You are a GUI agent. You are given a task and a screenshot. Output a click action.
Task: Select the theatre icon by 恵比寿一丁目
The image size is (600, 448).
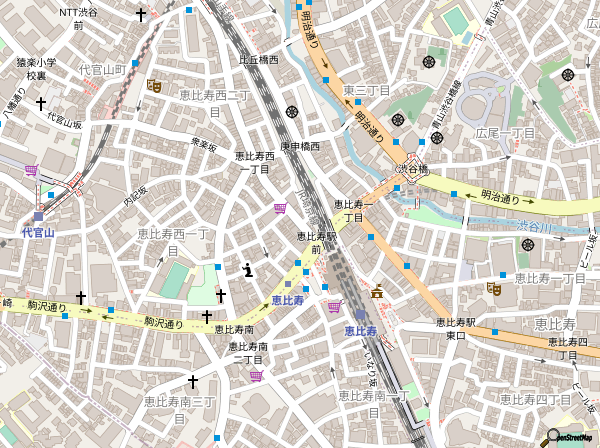click(493, 288)
